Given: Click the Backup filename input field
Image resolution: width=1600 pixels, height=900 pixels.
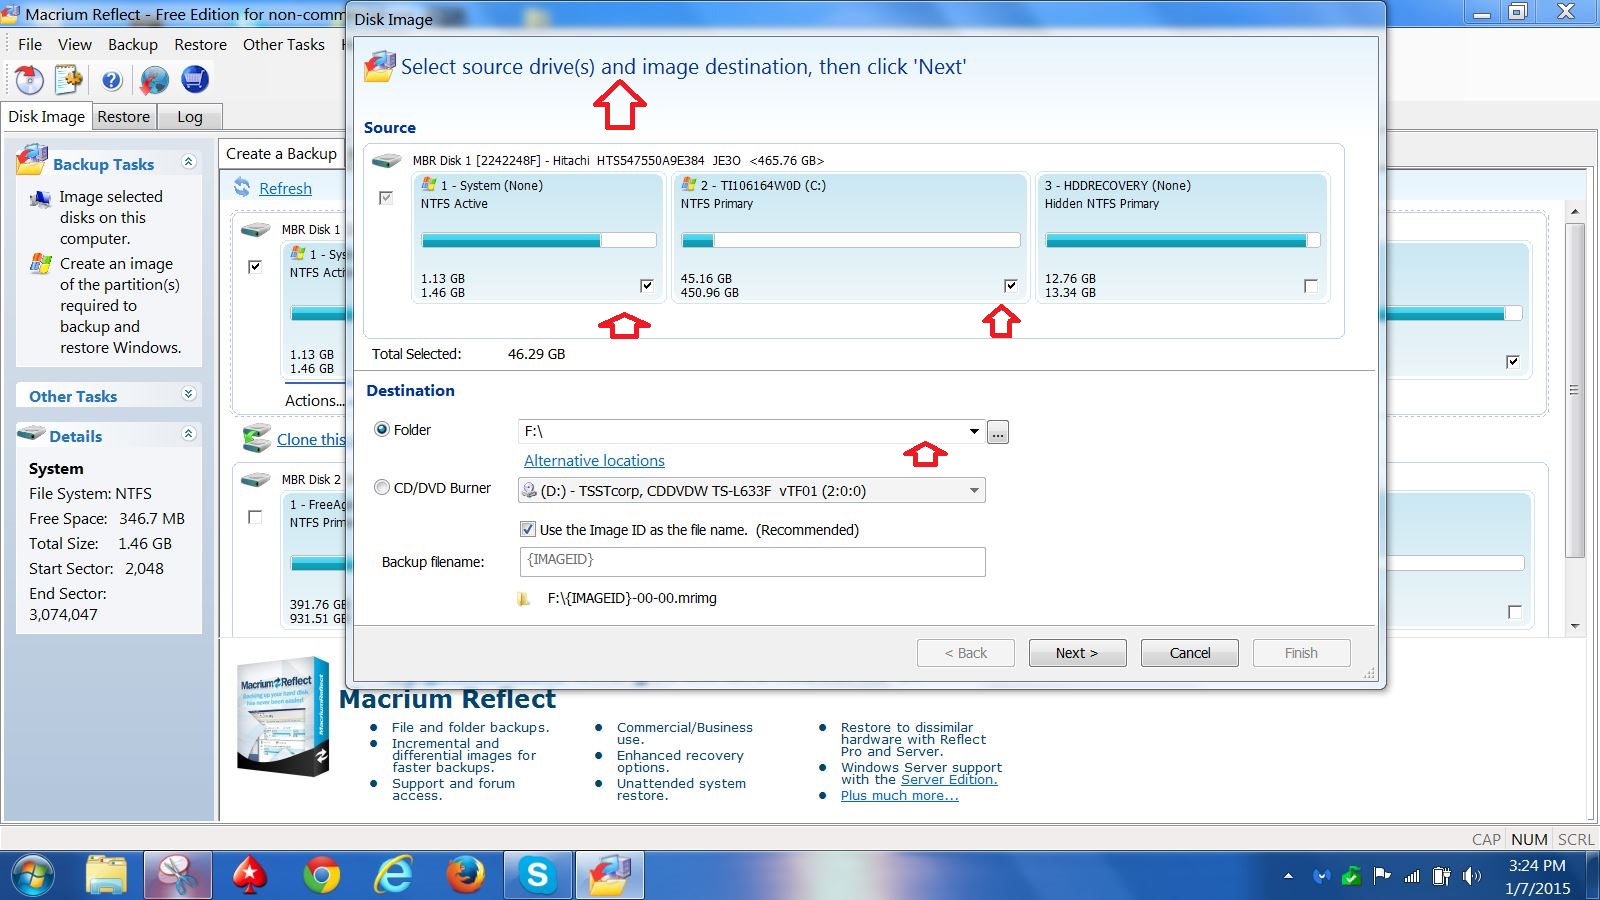Looking at the screenshot, I should (752, 561).
